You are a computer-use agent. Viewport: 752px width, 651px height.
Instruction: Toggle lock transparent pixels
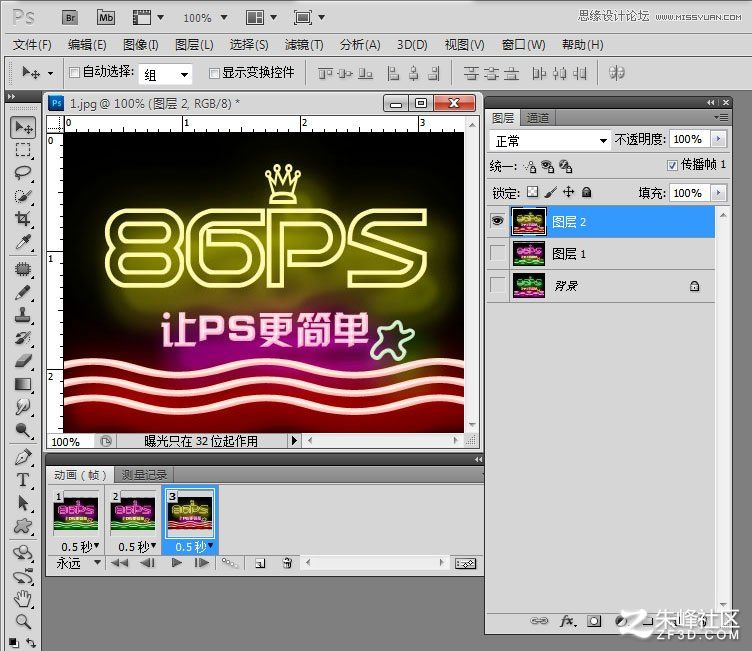tap(532, 192)
